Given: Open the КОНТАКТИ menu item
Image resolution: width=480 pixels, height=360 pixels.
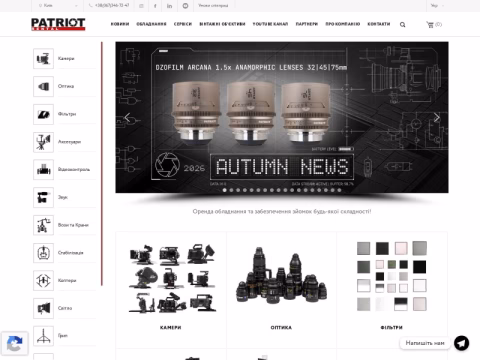Looking at the screenshot, I should point(379,24).
